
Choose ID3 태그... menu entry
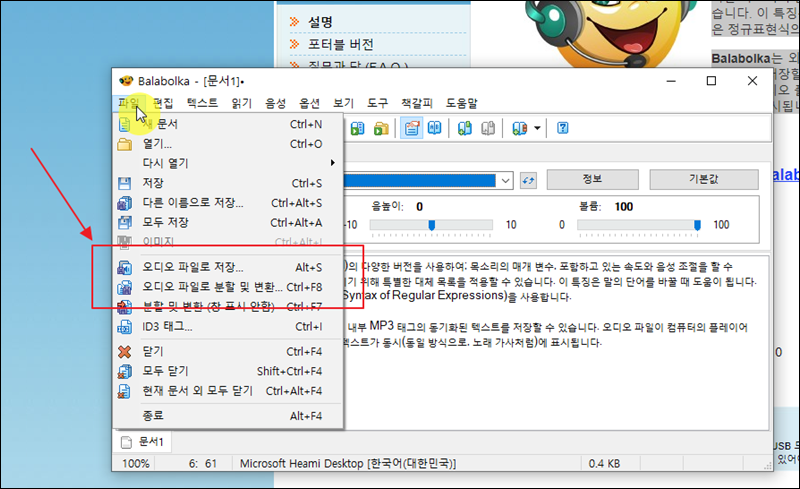[x=228, y=327]
